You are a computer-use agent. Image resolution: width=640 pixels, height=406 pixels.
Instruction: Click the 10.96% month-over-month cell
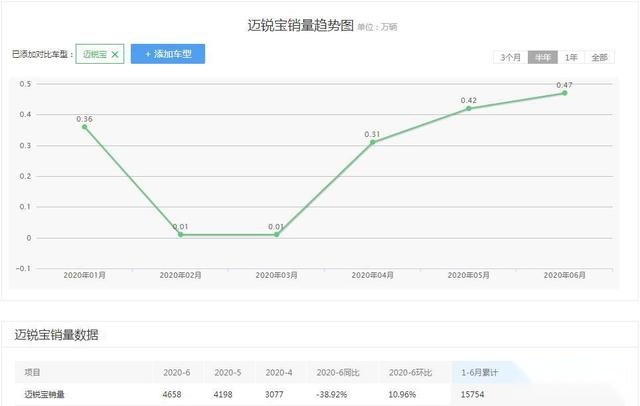click(x=402, y=395)
